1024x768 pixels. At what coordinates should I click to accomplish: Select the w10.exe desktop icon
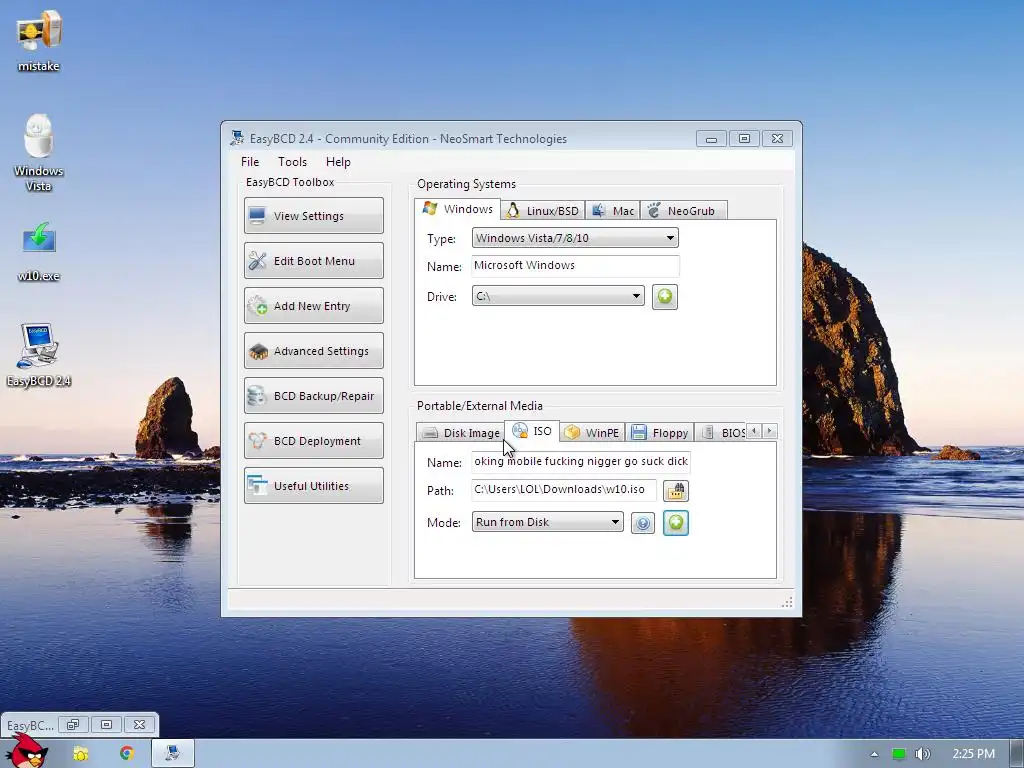(x=39, y=252)
